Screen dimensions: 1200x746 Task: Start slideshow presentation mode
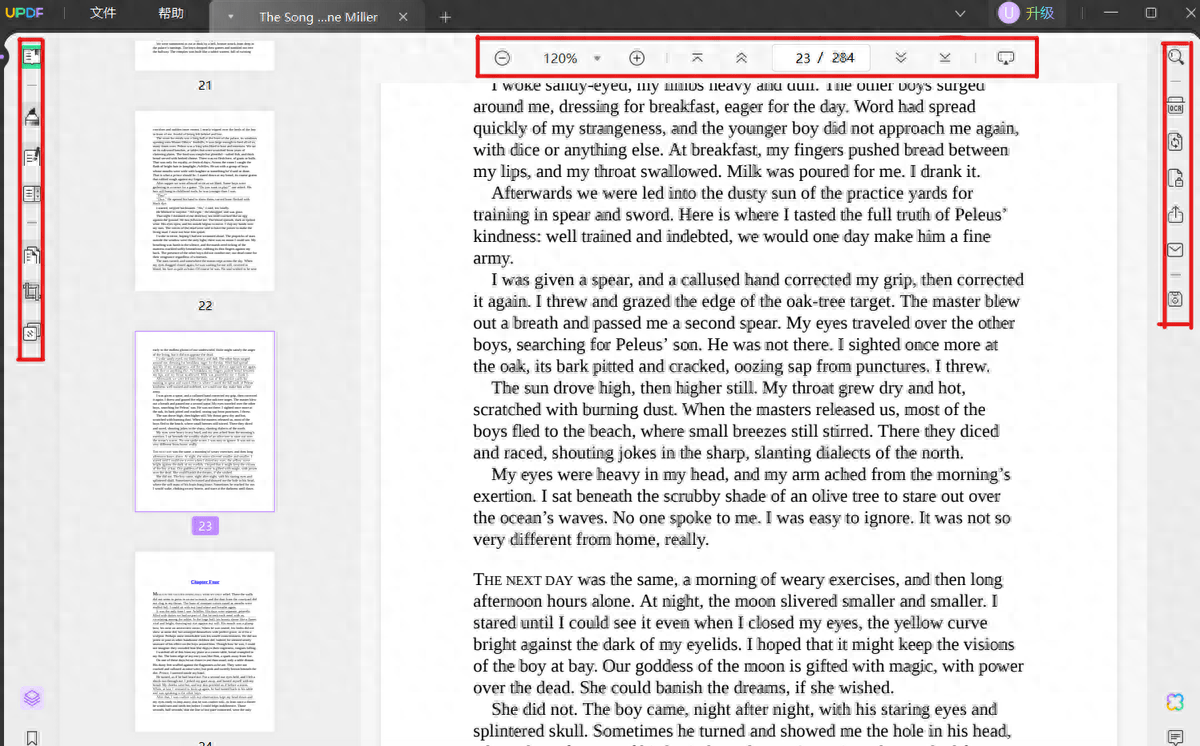click(x=1006, y=58)
